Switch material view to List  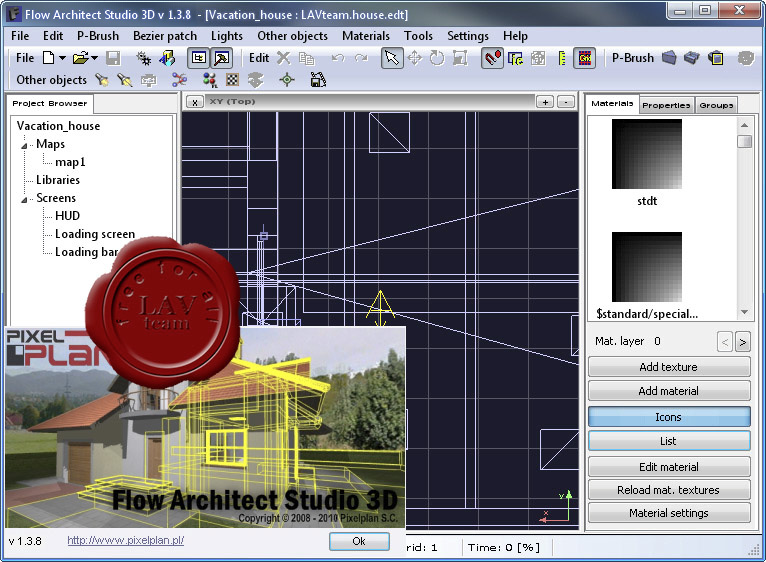pyautogui.click(x=669, y=441)
